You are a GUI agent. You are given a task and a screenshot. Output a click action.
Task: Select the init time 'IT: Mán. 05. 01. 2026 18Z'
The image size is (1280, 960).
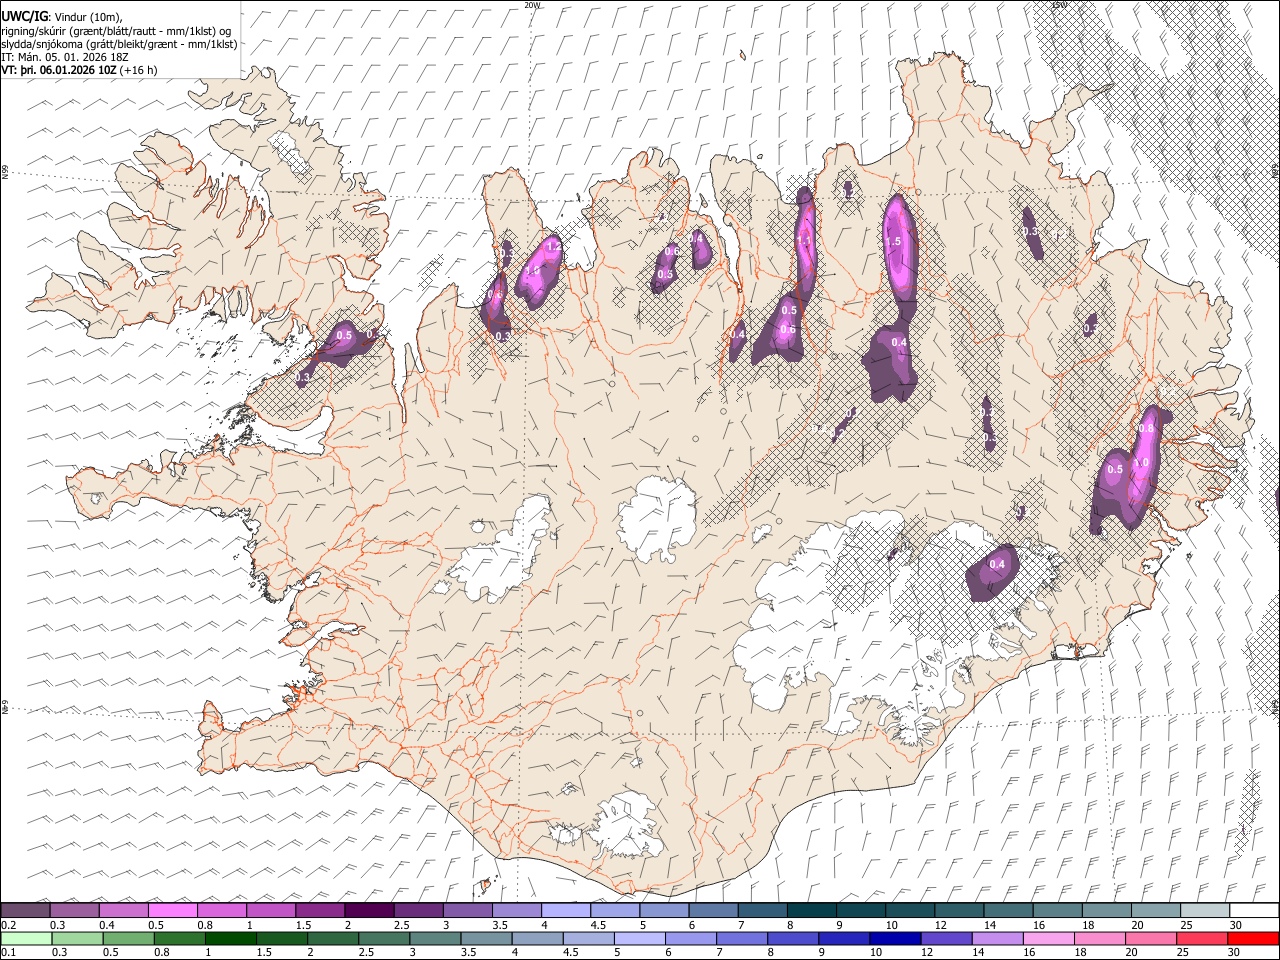coord(65,57)
